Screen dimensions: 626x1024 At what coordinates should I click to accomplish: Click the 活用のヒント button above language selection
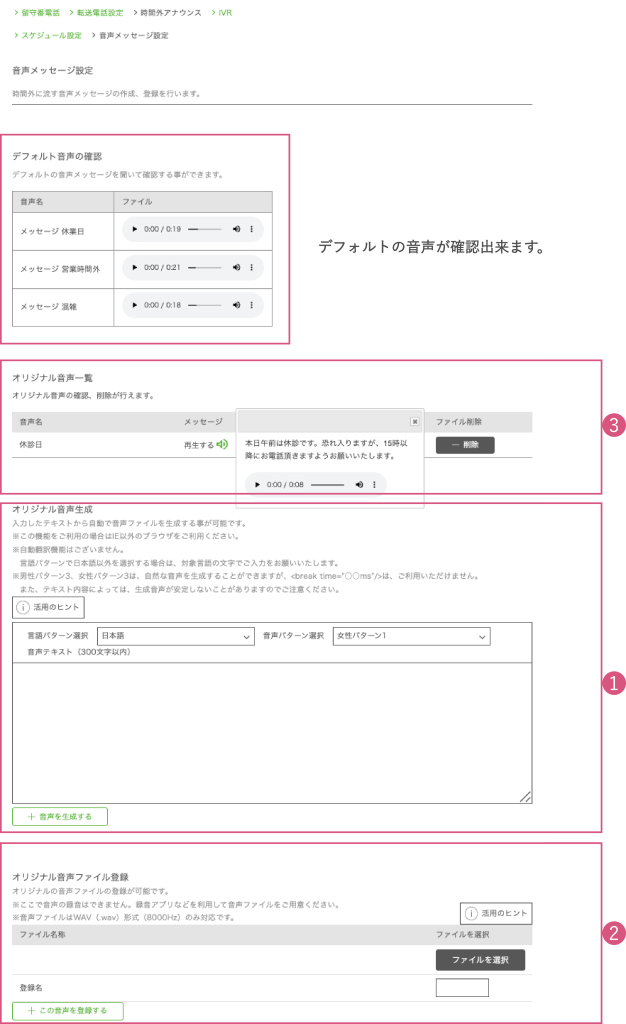tap(48, 607)
